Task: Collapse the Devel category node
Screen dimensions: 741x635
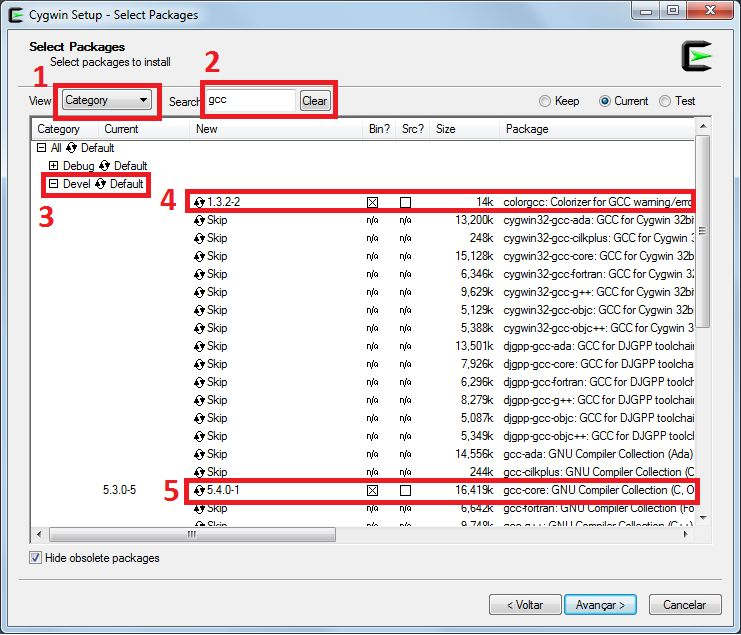Action: tap(53, 184)
